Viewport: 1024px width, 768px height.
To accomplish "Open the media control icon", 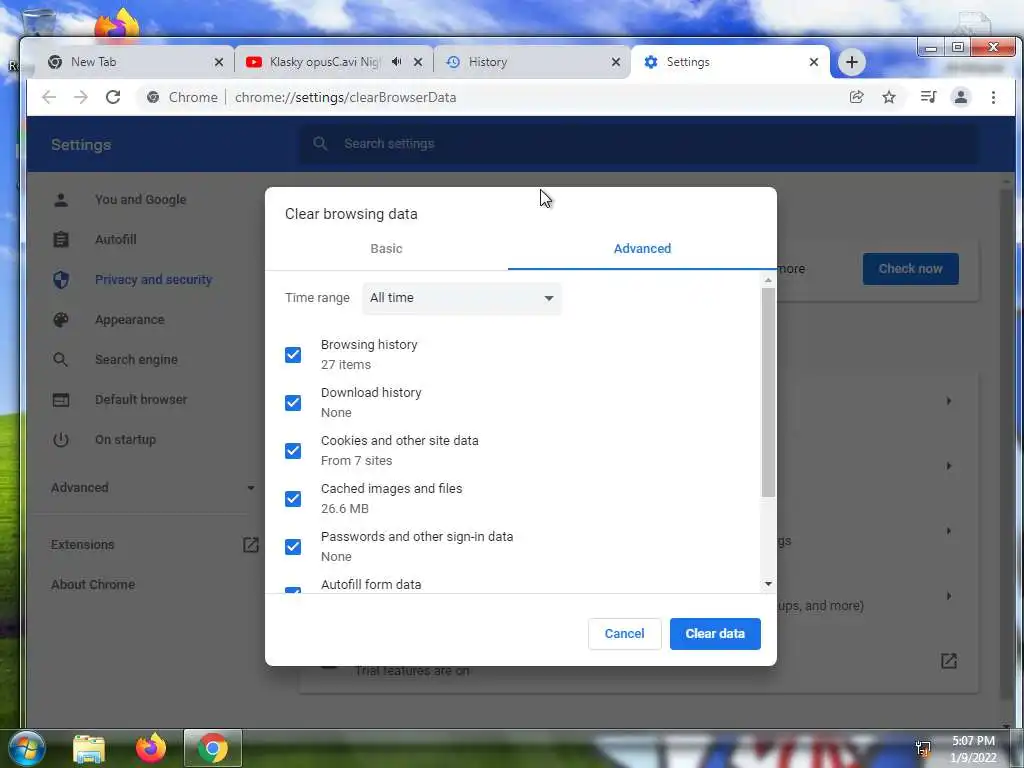I will point(928,97).
